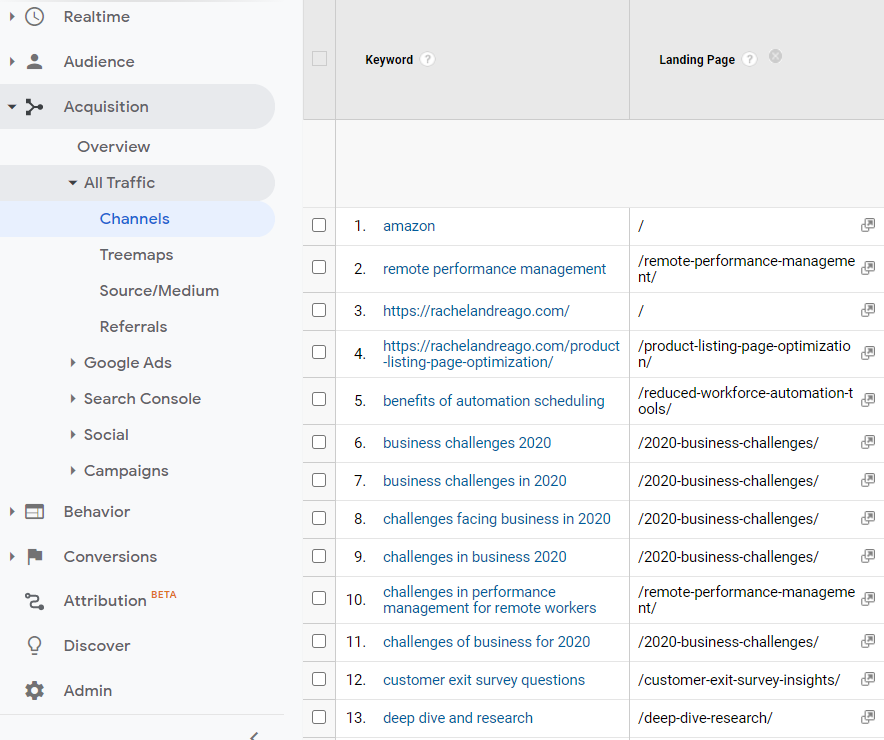Tick checkbox for business challenges 2020 row
This screenshot has height=740, width=884.
[x=319, y=442]
